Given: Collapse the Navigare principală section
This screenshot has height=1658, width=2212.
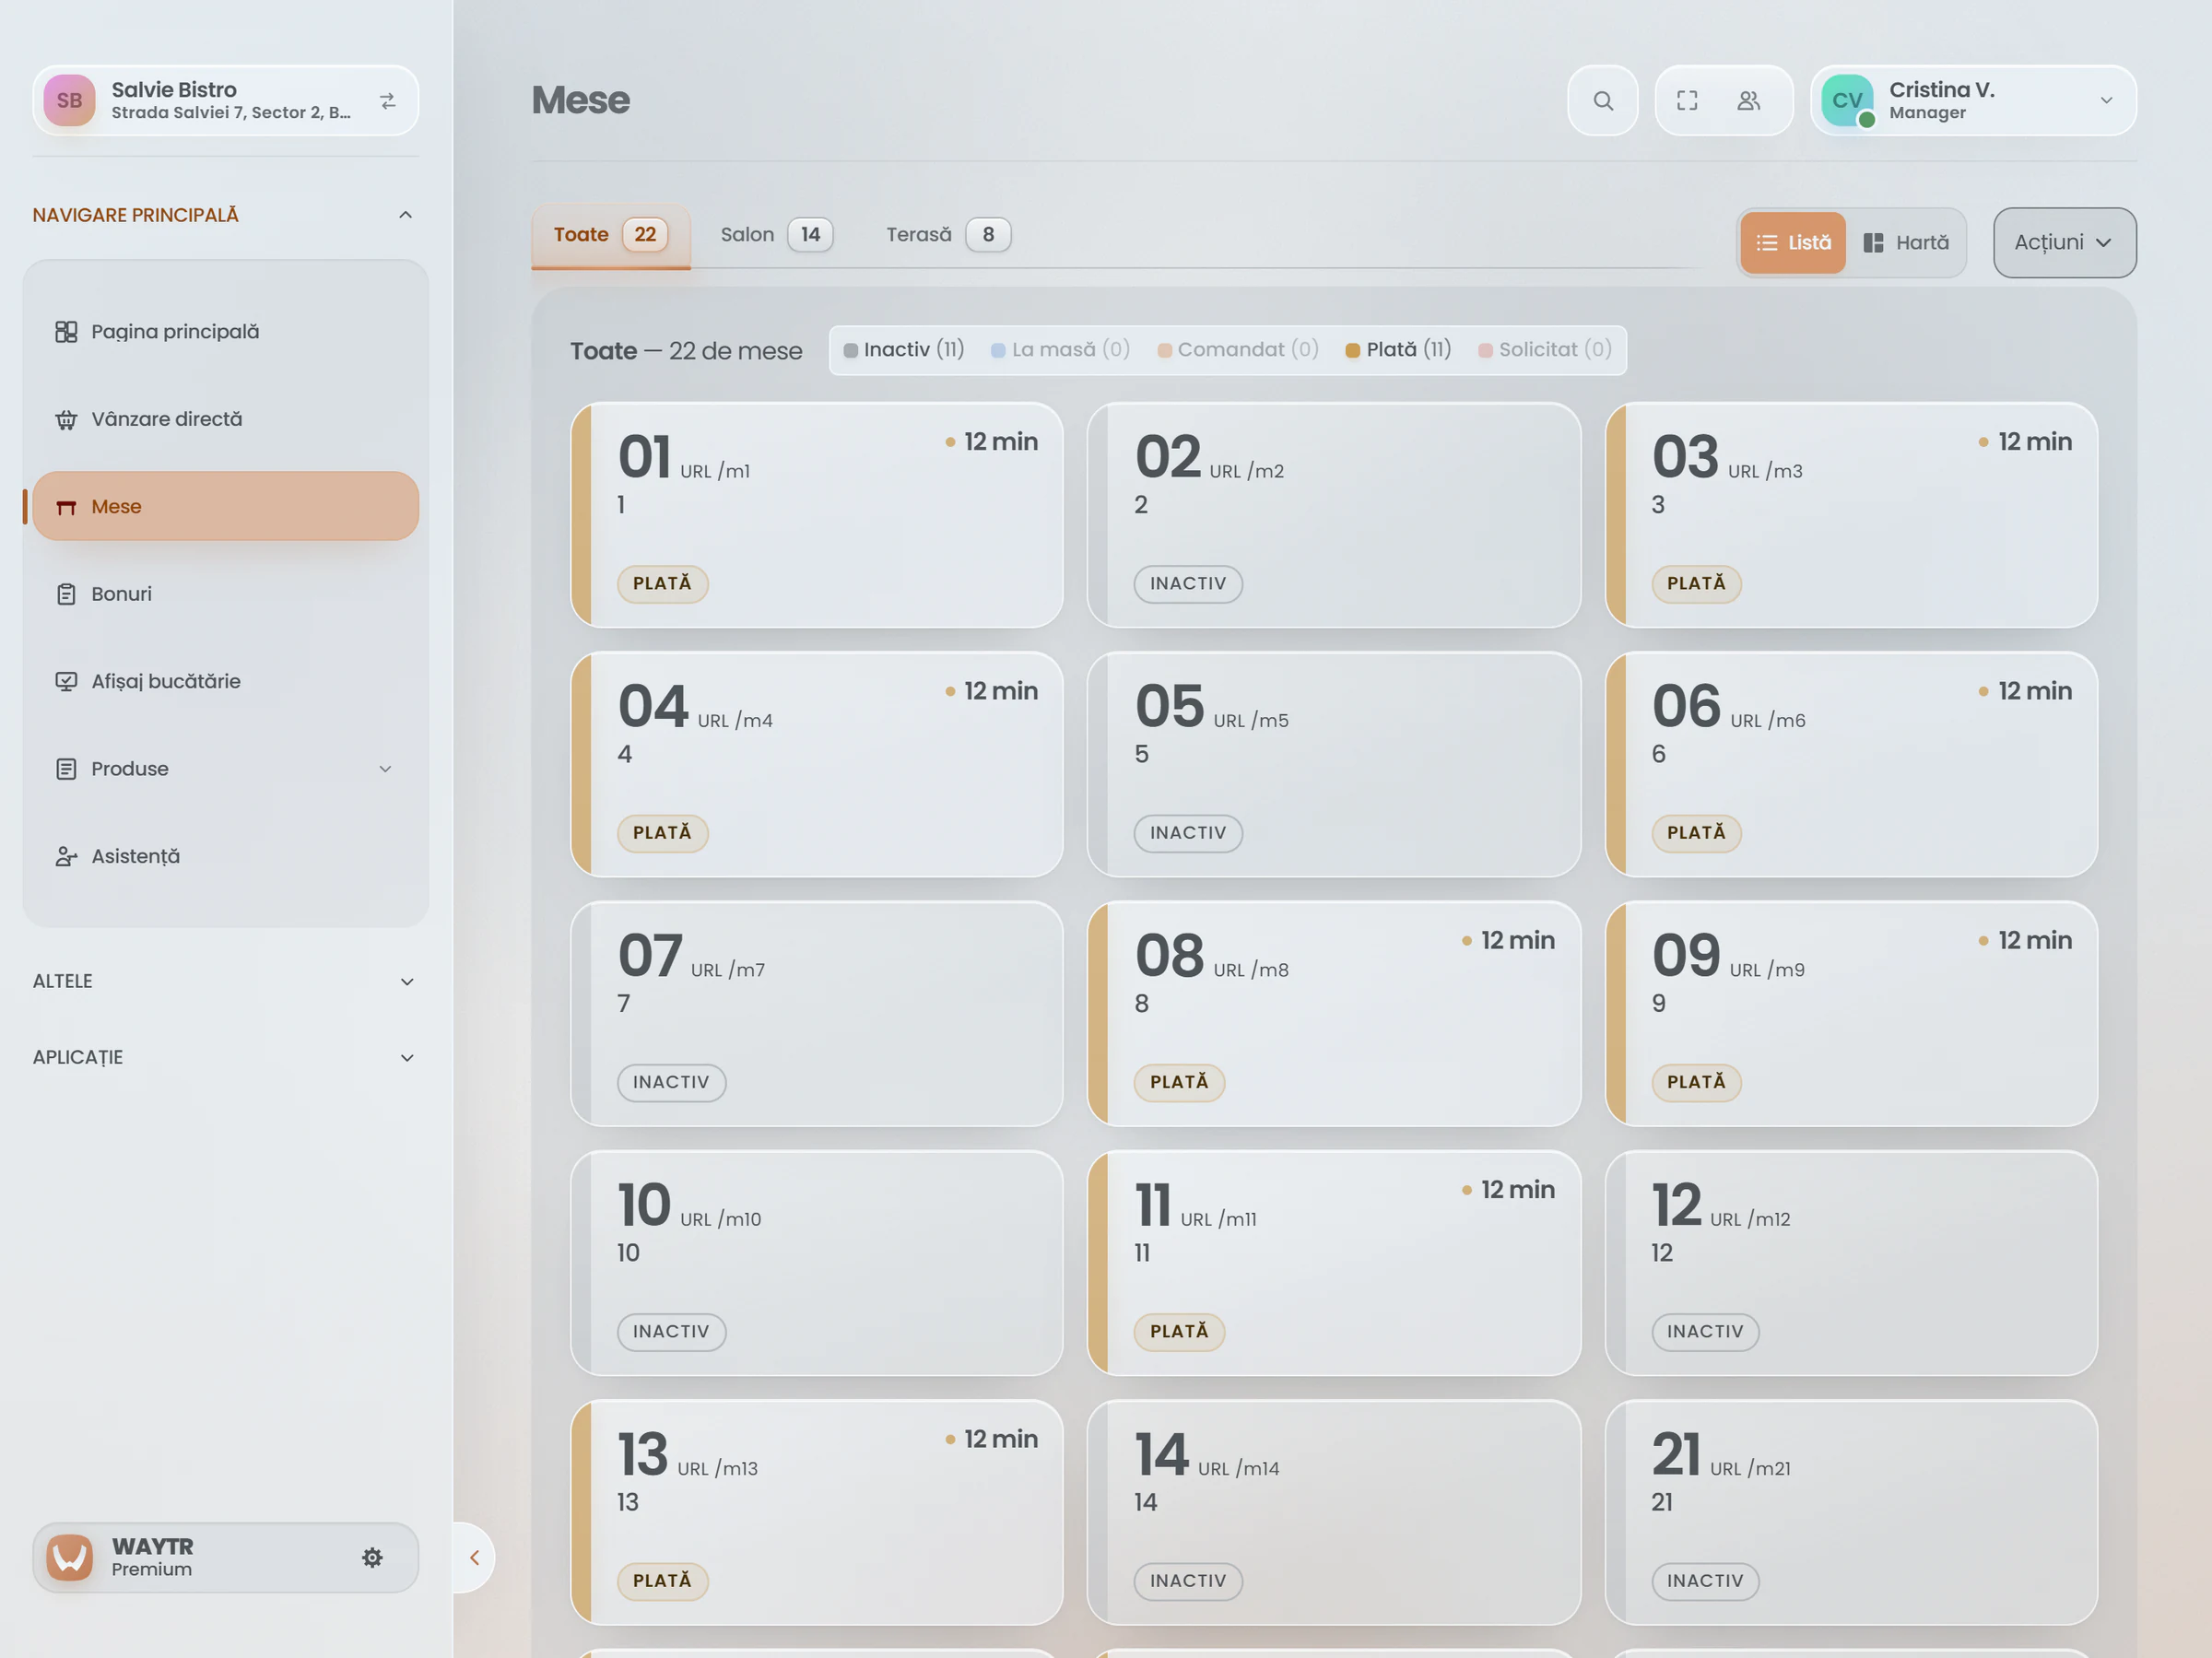Looking at the screenshot, I should point(225,215).
